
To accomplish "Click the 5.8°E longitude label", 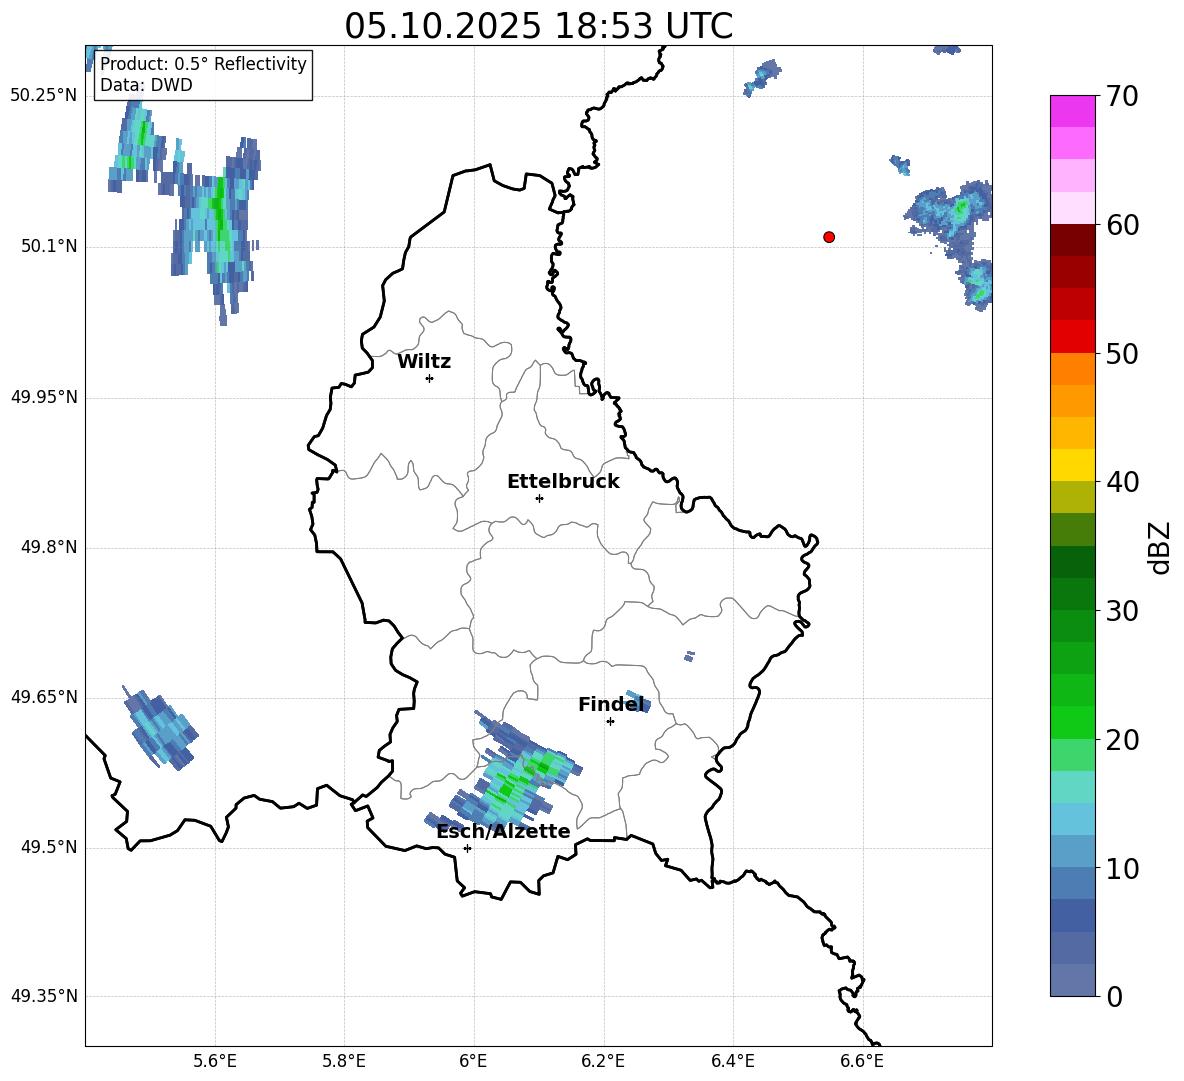I will [x=344, y=1061].
